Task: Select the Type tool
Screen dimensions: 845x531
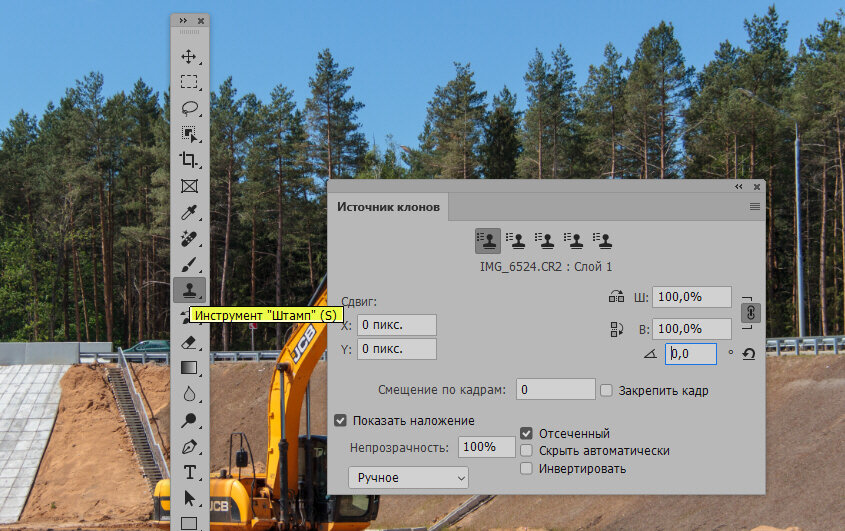Action: click(x=189, y=472)
